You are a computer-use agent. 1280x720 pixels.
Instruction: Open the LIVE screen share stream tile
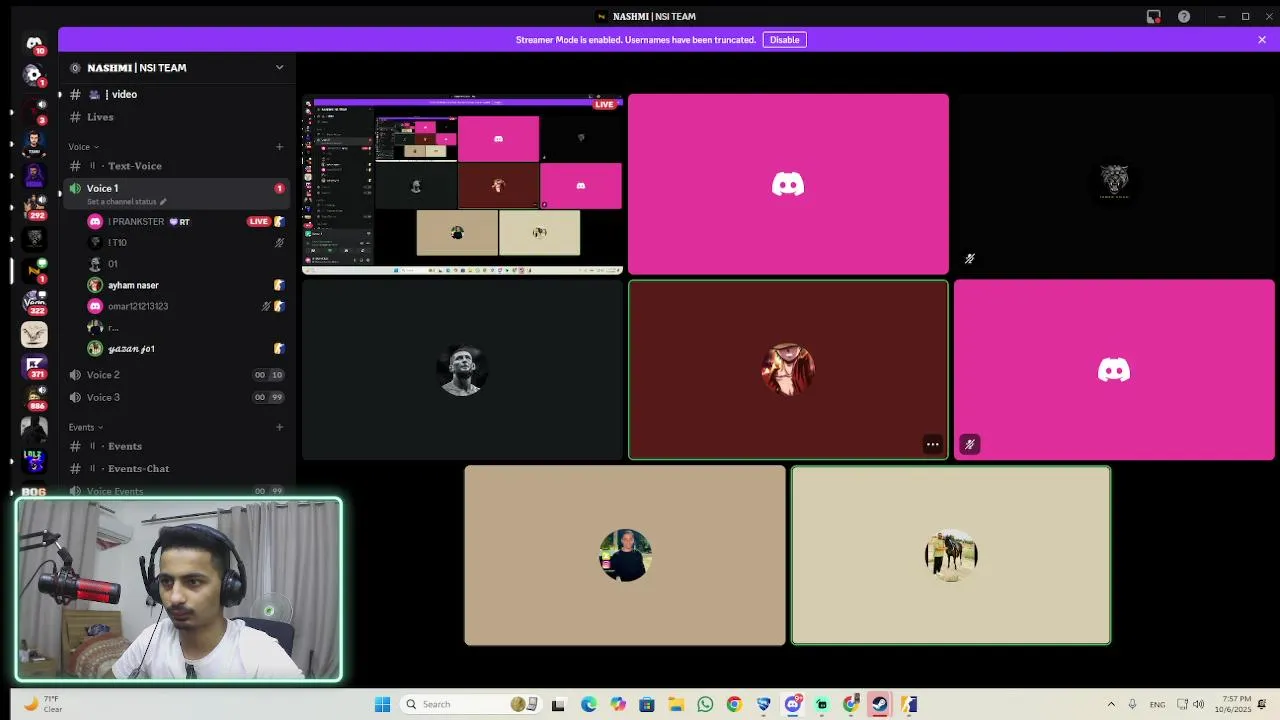463,184
